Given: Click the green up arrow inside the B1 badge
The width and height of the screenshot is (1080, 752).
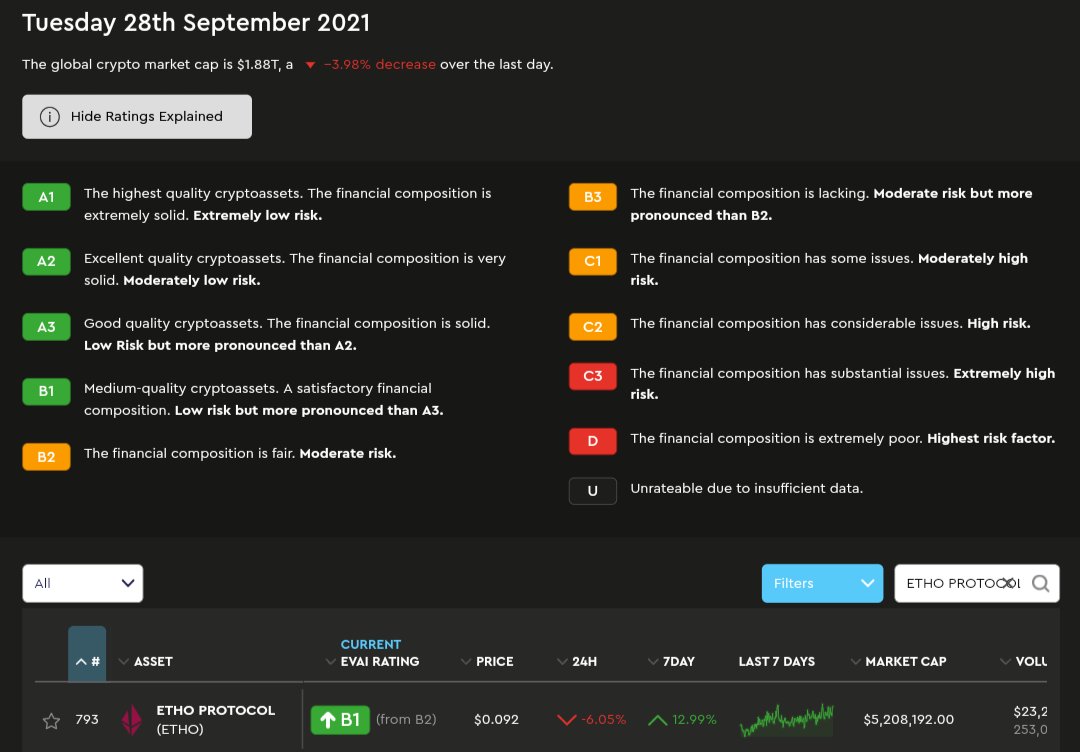Looking at the screenshot, I should (x=327, y=718).
